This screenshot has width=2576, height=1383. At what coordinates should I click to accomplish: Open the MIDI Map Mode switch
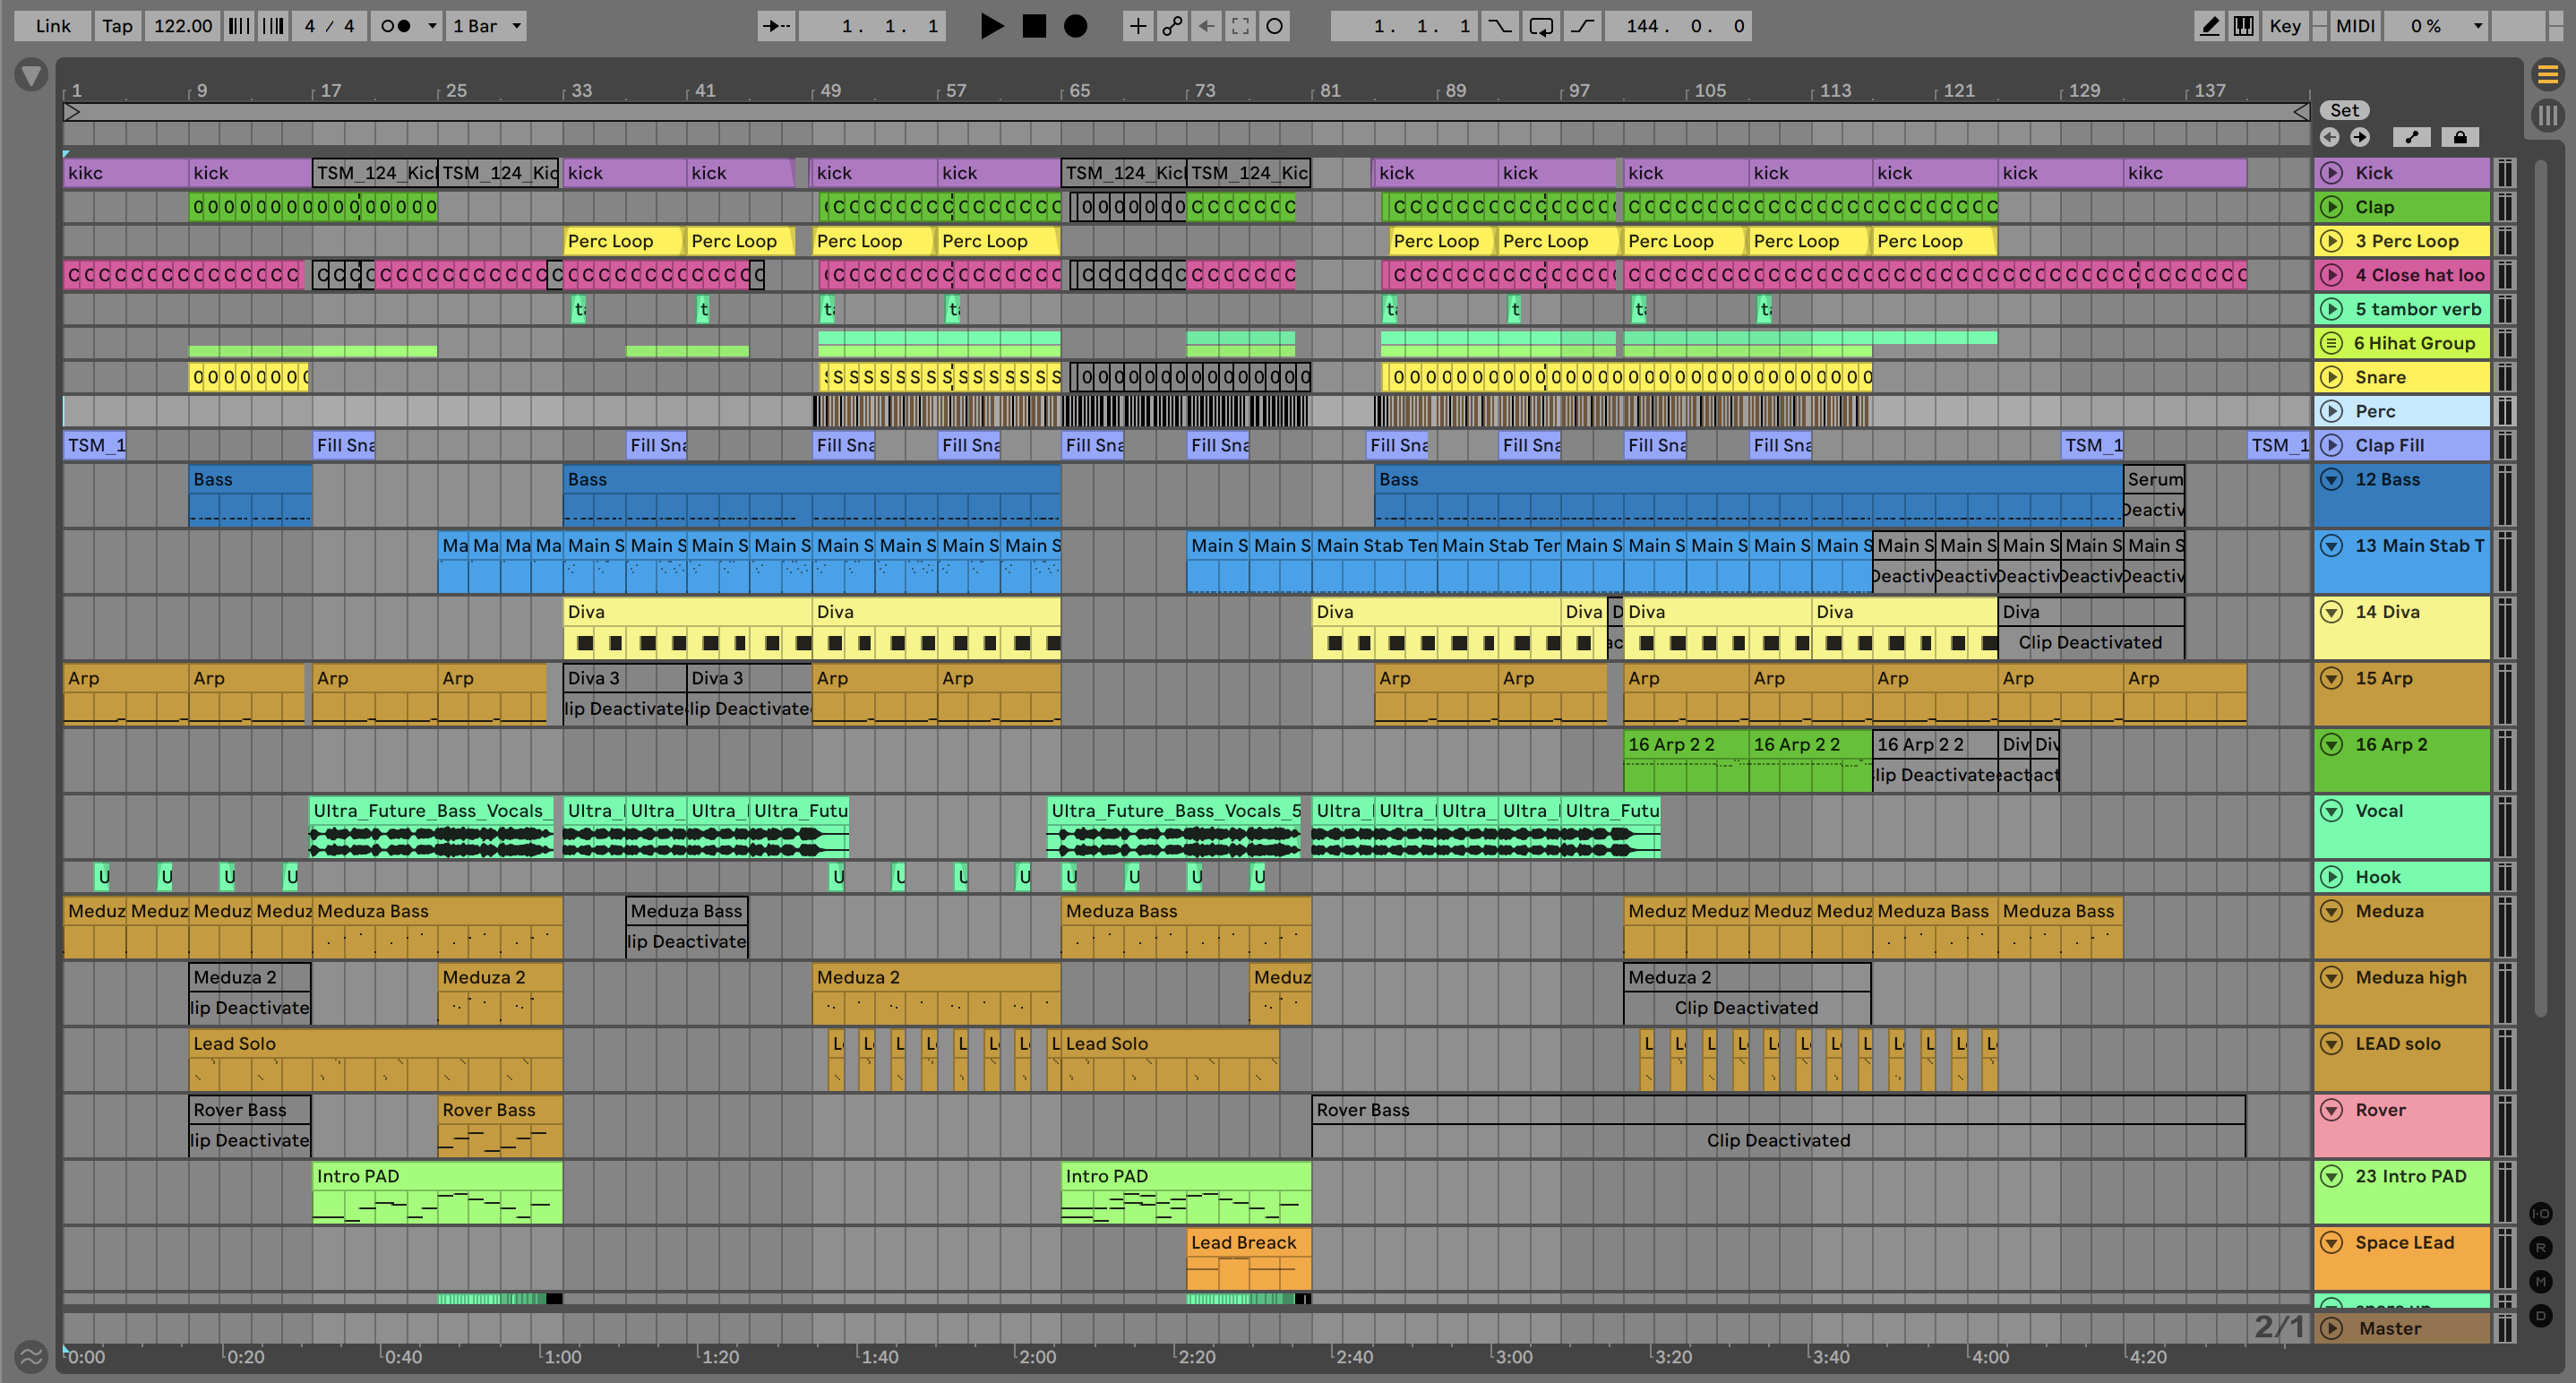tap(2354, 26)
